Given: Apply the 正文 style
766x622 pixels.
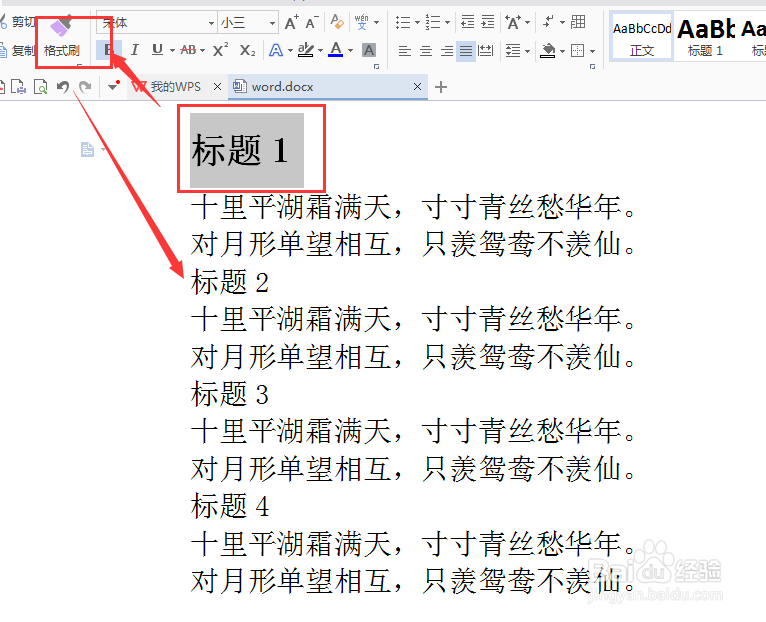Looking at the screenshot, I should 642,37.
